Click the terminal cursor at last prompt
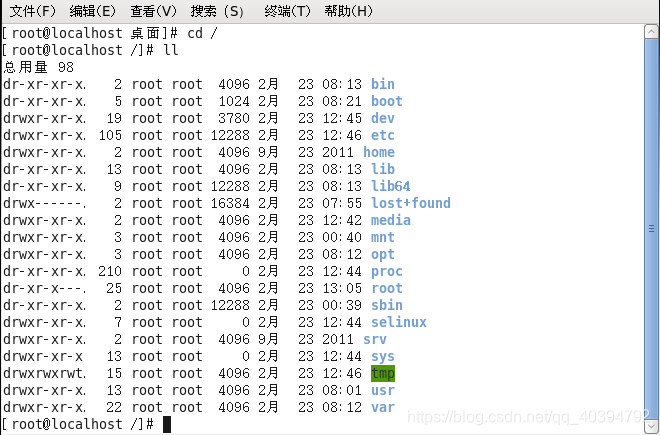This screenshot has width=660, height=435. pyautogui.click(x=167, y=424)
